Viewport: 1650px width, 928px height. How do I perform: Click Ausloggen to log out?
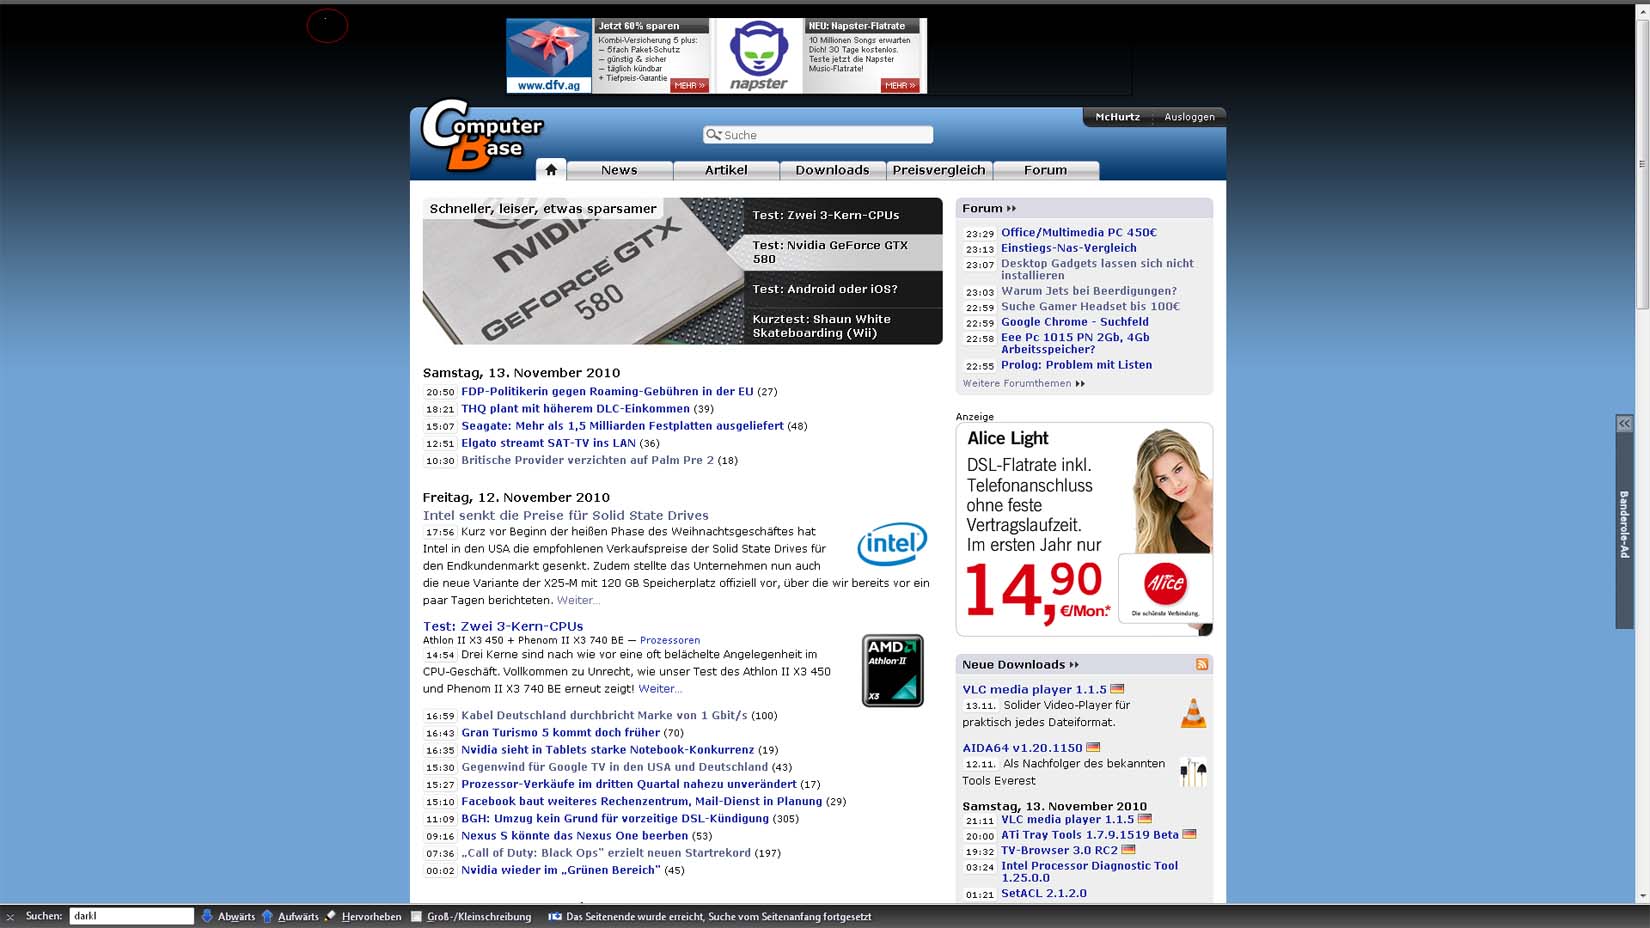click(1189, 117)
